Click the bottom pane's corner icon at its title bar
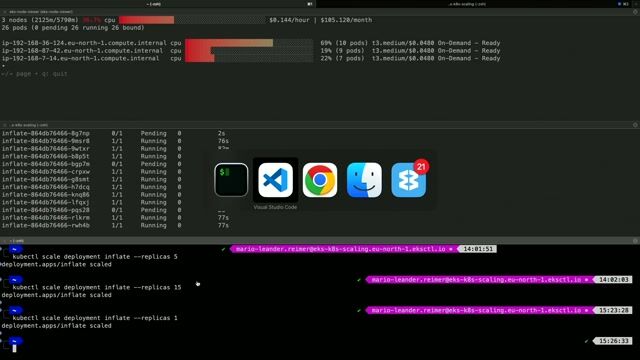Viewport: 640px width, 360px height. click(x=635, y=241)
